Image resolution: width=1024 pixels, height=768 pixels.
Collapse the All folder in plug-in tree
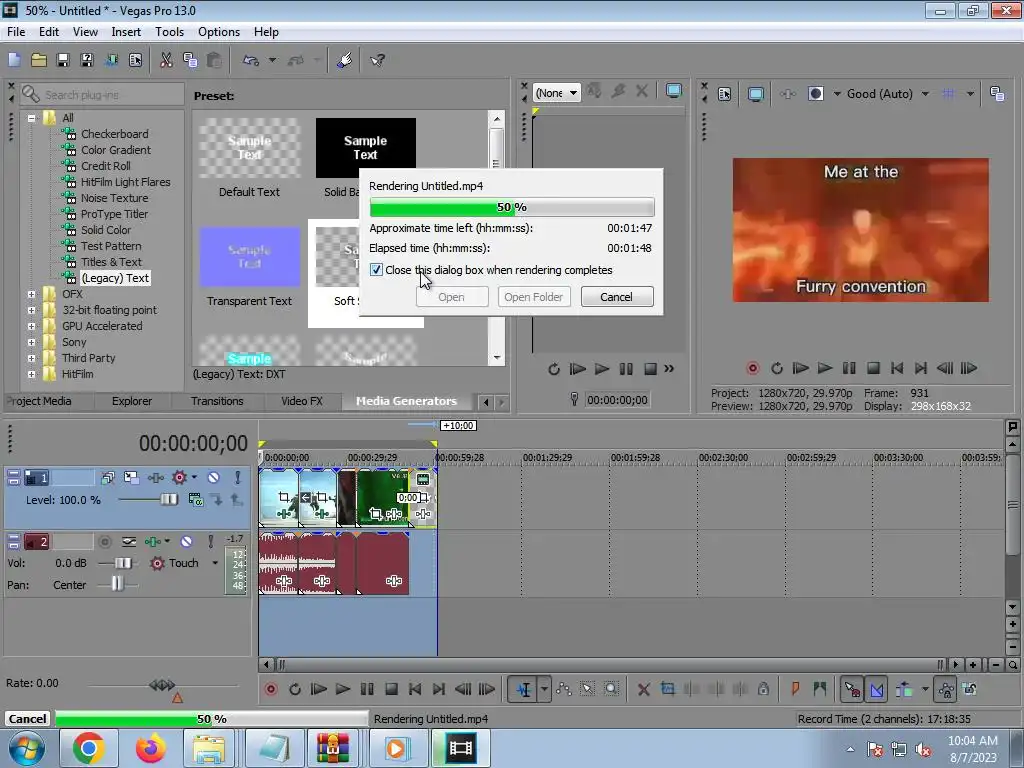click(31, 118)
